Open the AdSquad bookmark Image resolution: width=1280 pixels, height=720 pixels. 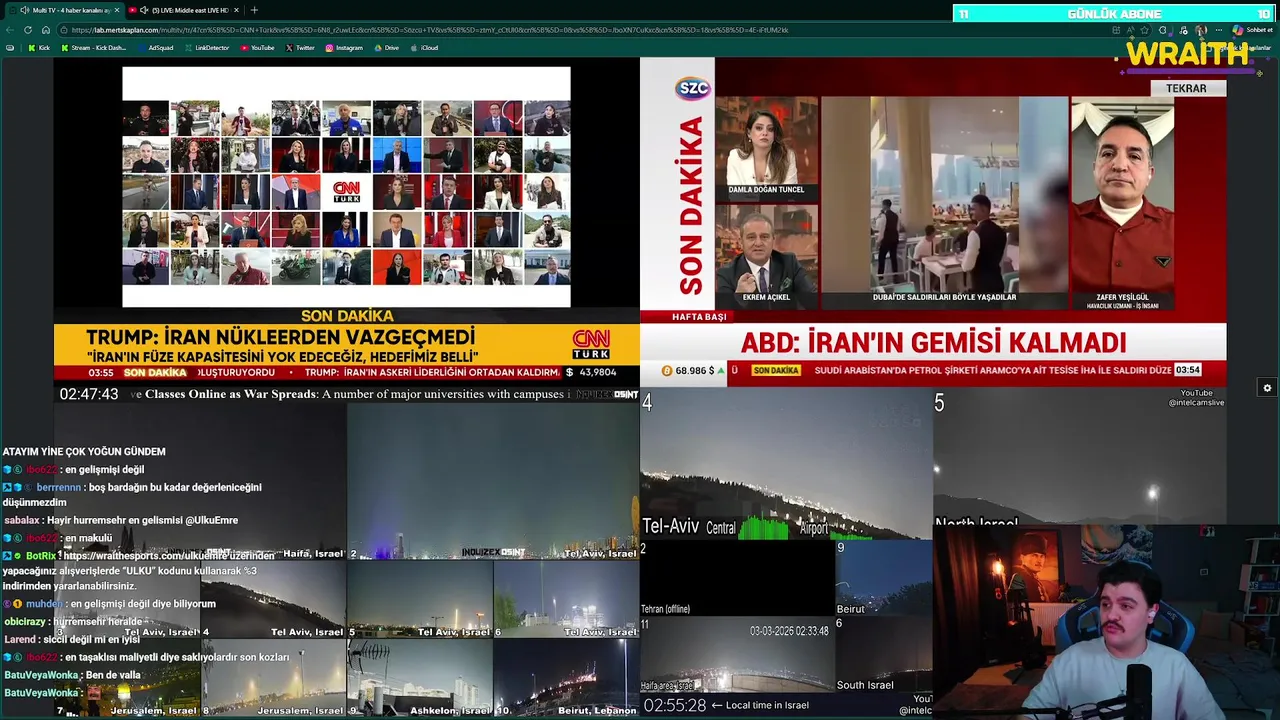(155, 47)
